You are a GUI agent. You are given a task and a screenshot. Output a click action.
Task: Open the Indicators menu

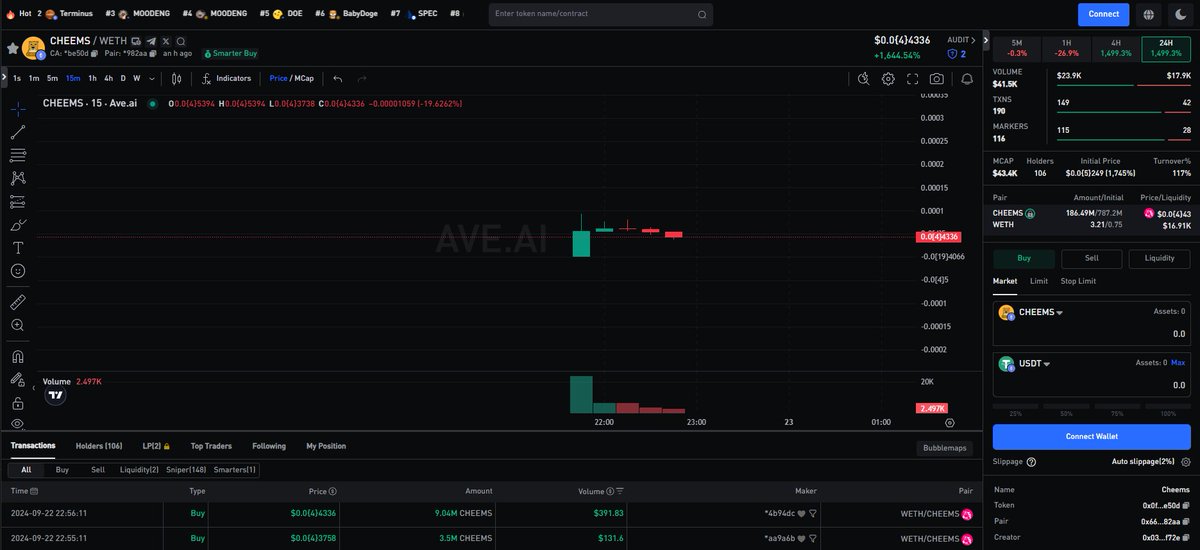(227, 78)
